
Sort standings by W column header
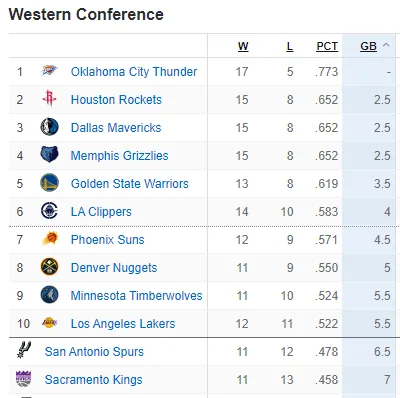tap(243, 46)
